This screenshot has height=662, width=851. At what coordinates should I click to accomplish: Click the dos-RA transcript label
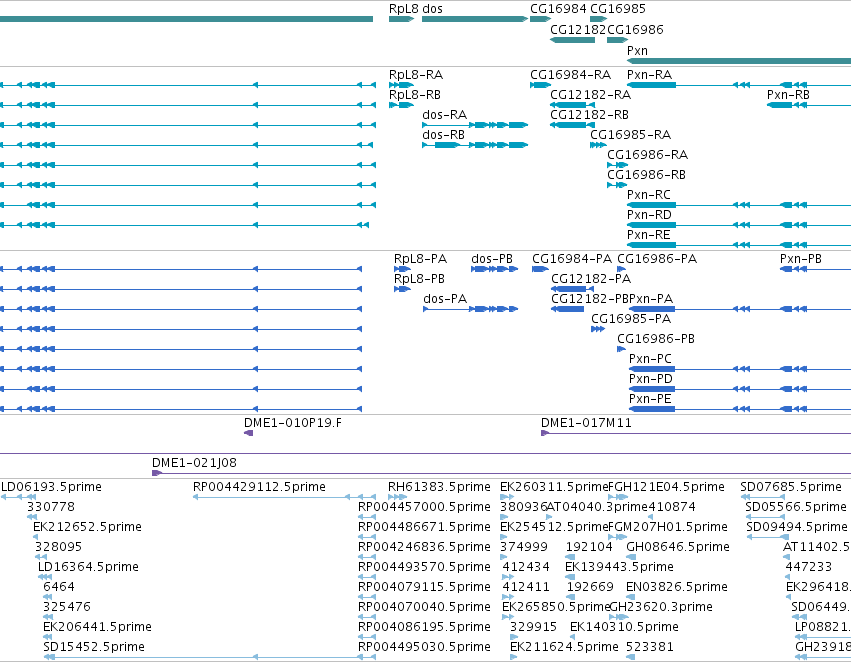point(444,115)
